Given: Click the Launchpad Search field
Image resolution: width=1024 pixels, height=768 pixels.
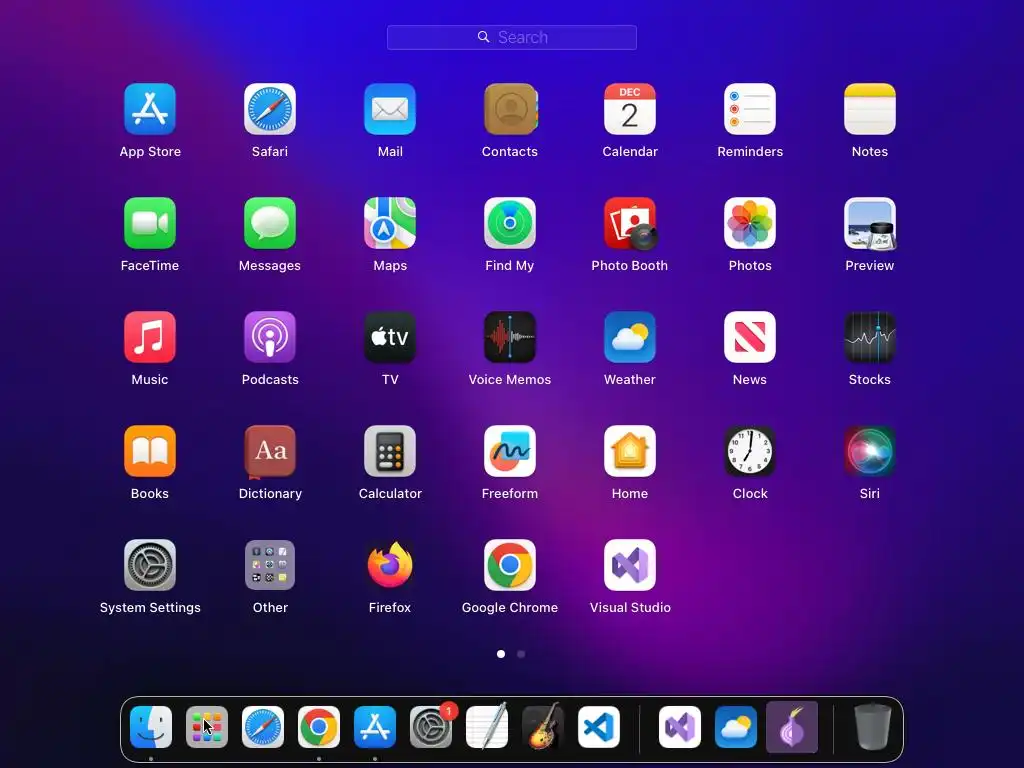Looking at the screenshot, I should click(512, 37).
